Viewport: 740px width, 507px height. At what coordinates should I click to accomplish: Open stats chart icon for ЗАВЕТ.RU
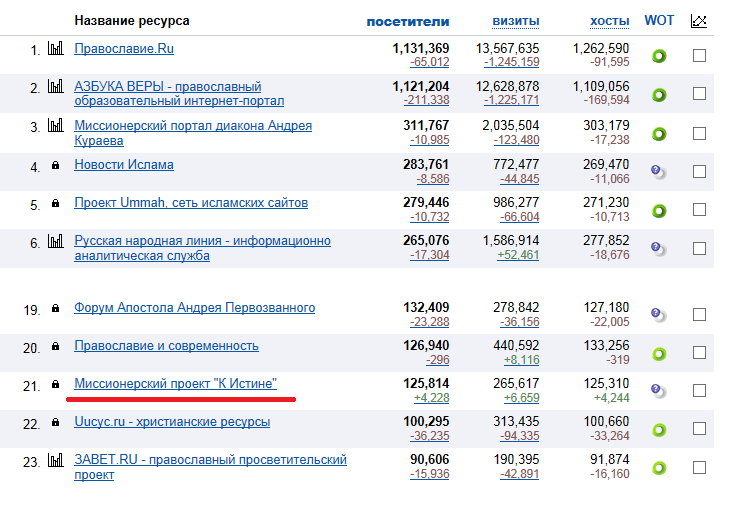(56, 460)
